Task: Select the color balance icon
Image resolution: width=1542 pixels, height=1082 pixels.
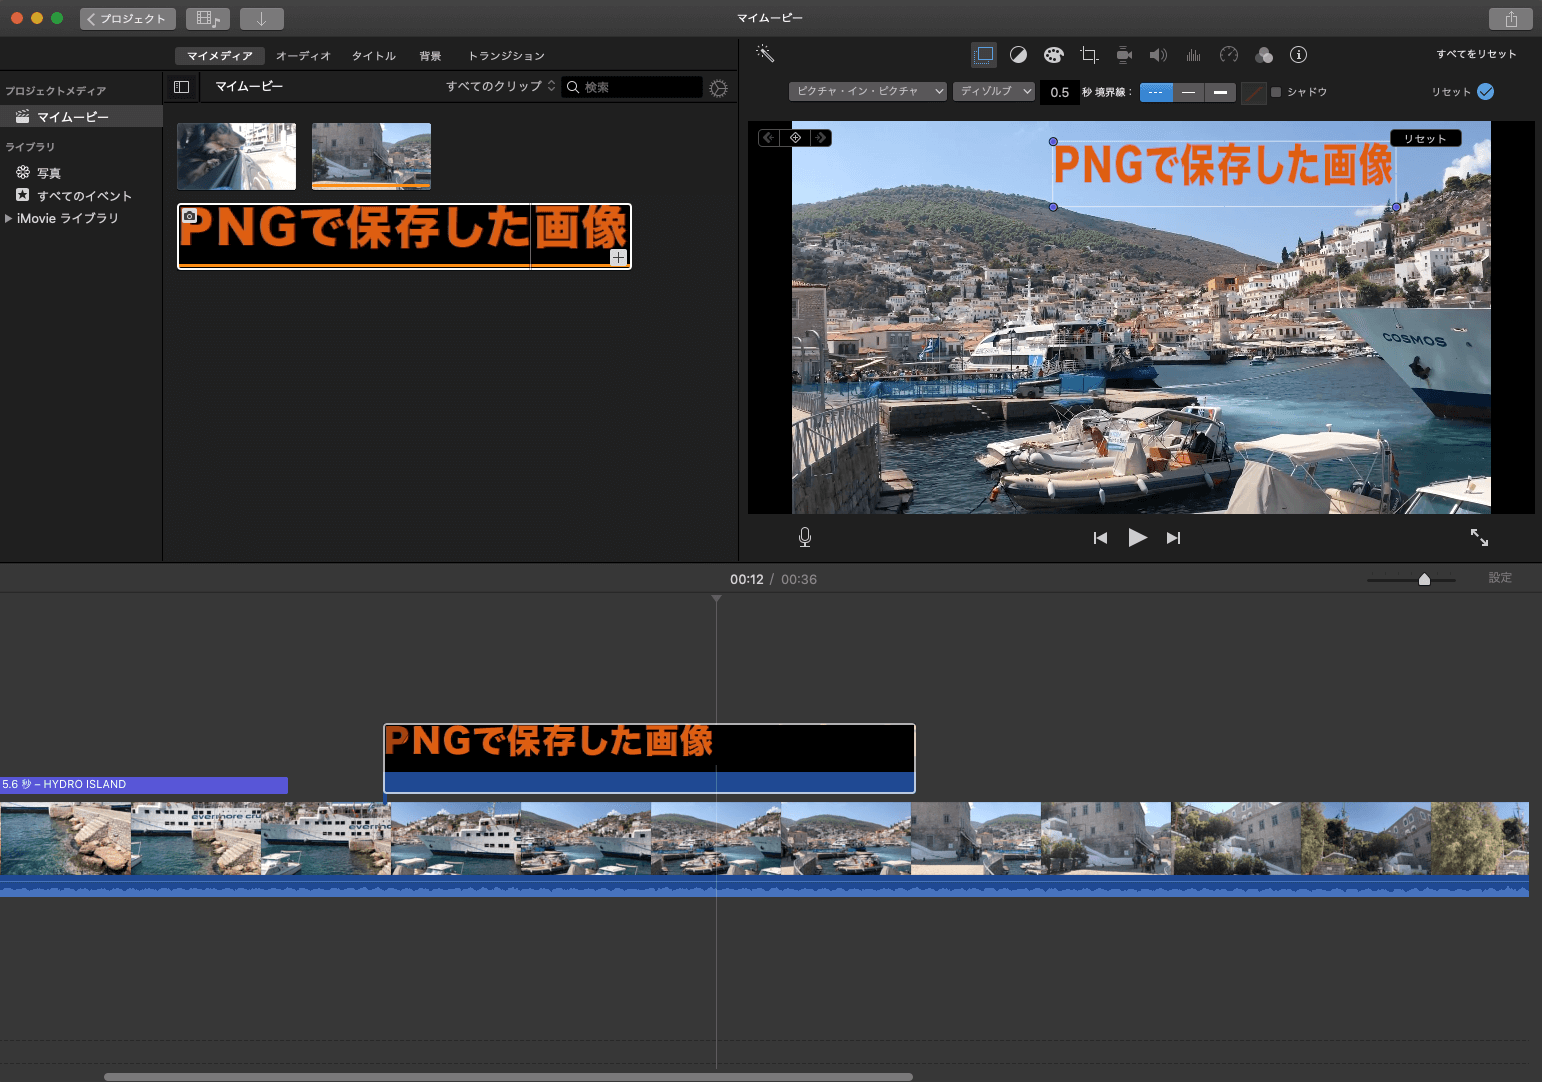Action: tap(1018, 55)
